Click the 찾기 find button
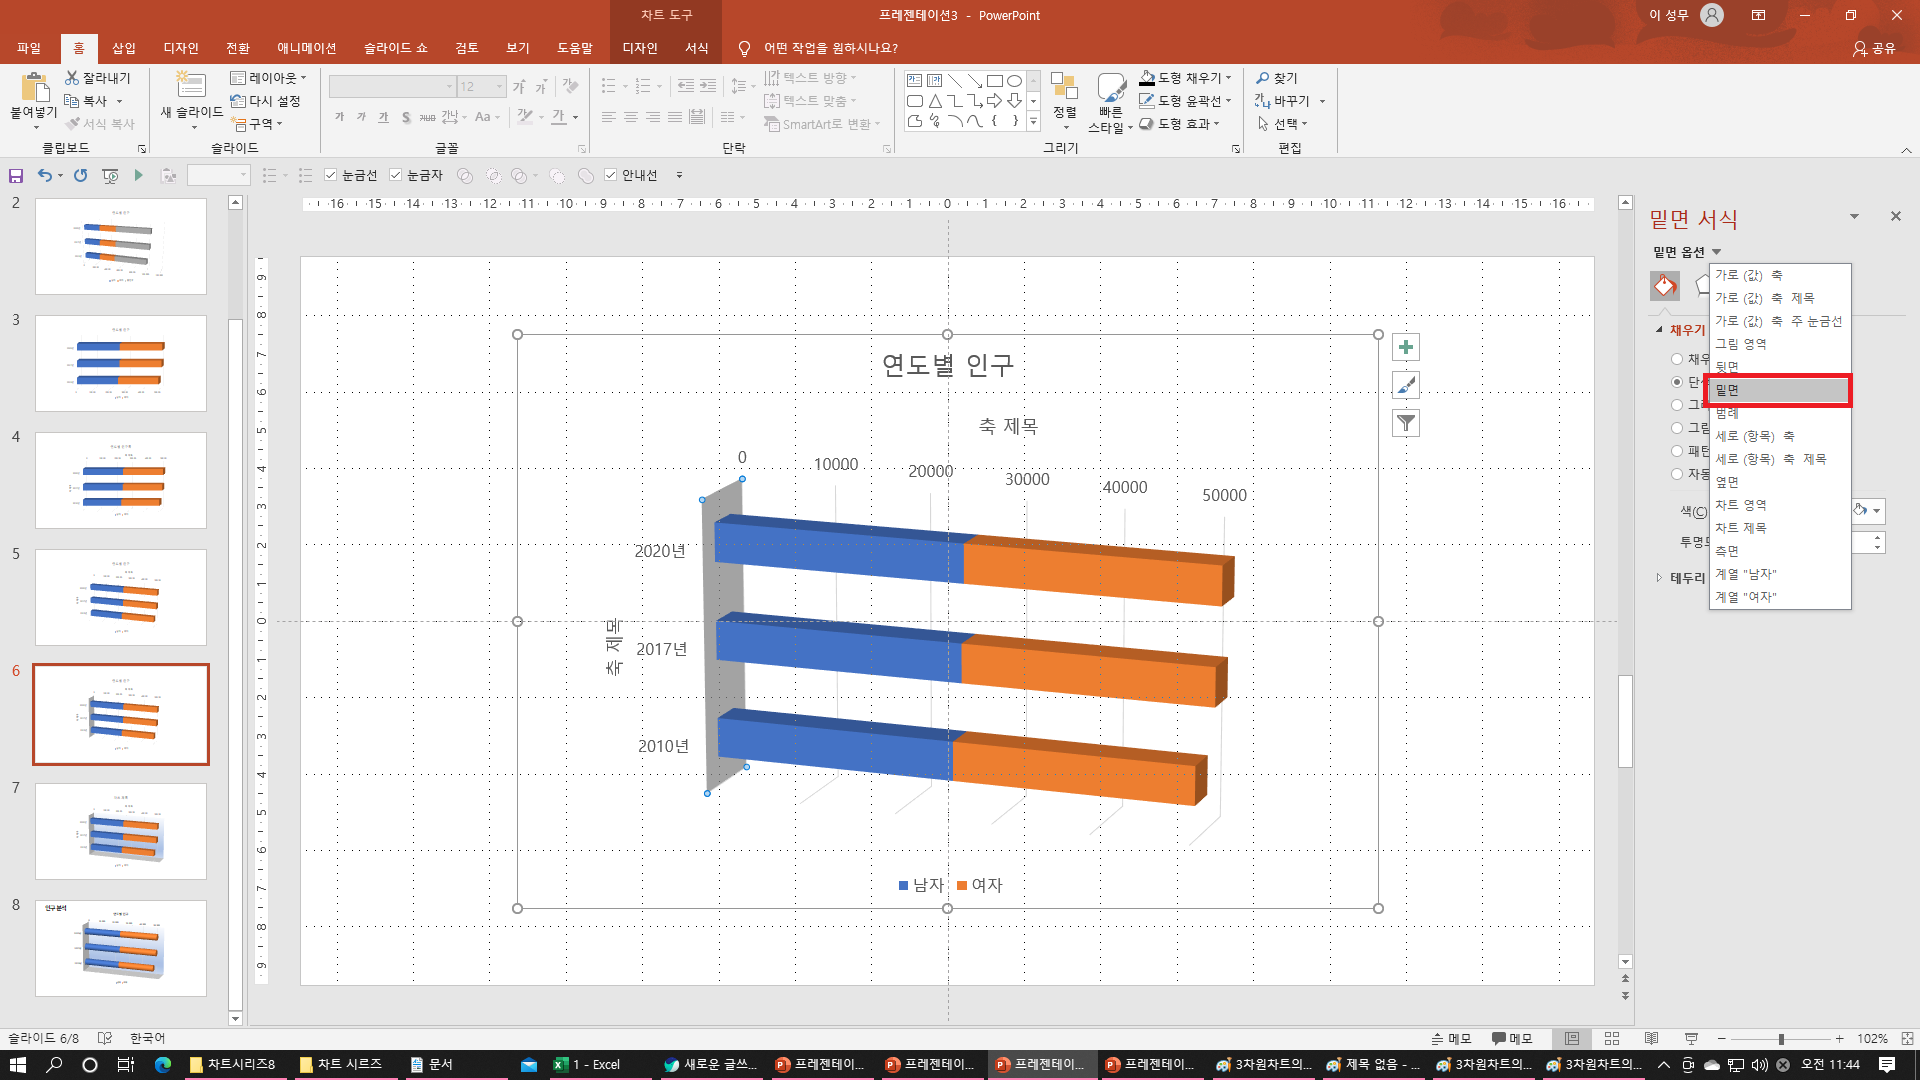This screenshot has width=1920, height=1080. [1277, 78]
